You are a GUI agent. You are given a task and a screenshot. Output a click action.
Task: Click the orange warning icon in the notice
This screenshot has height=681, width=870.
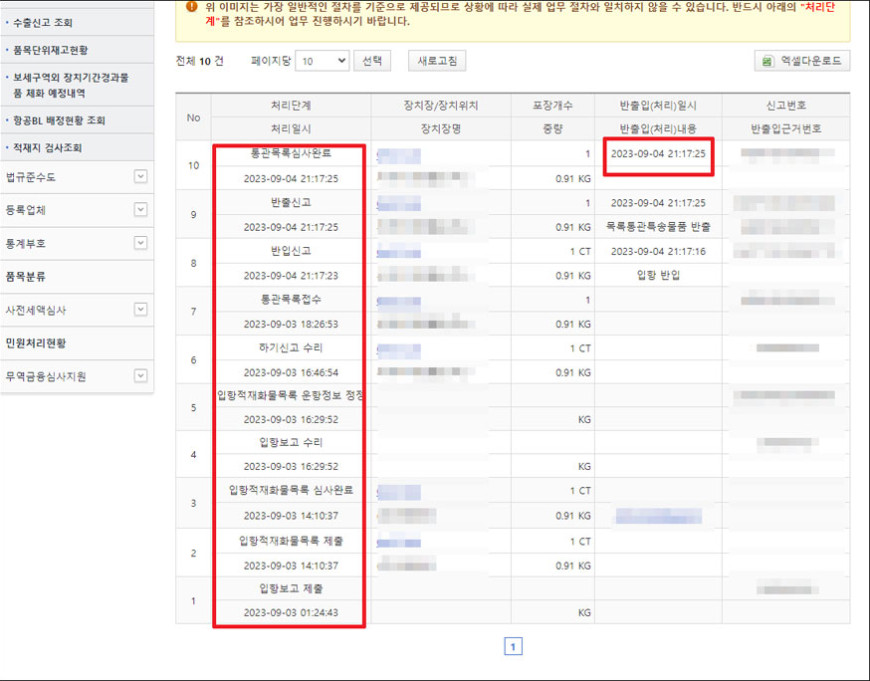[191, 5]
